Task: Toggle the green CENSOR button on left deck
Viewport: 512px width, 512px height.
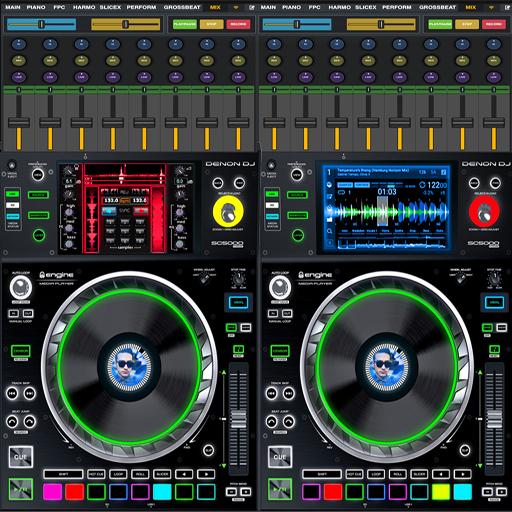Action: coord(21,351)
